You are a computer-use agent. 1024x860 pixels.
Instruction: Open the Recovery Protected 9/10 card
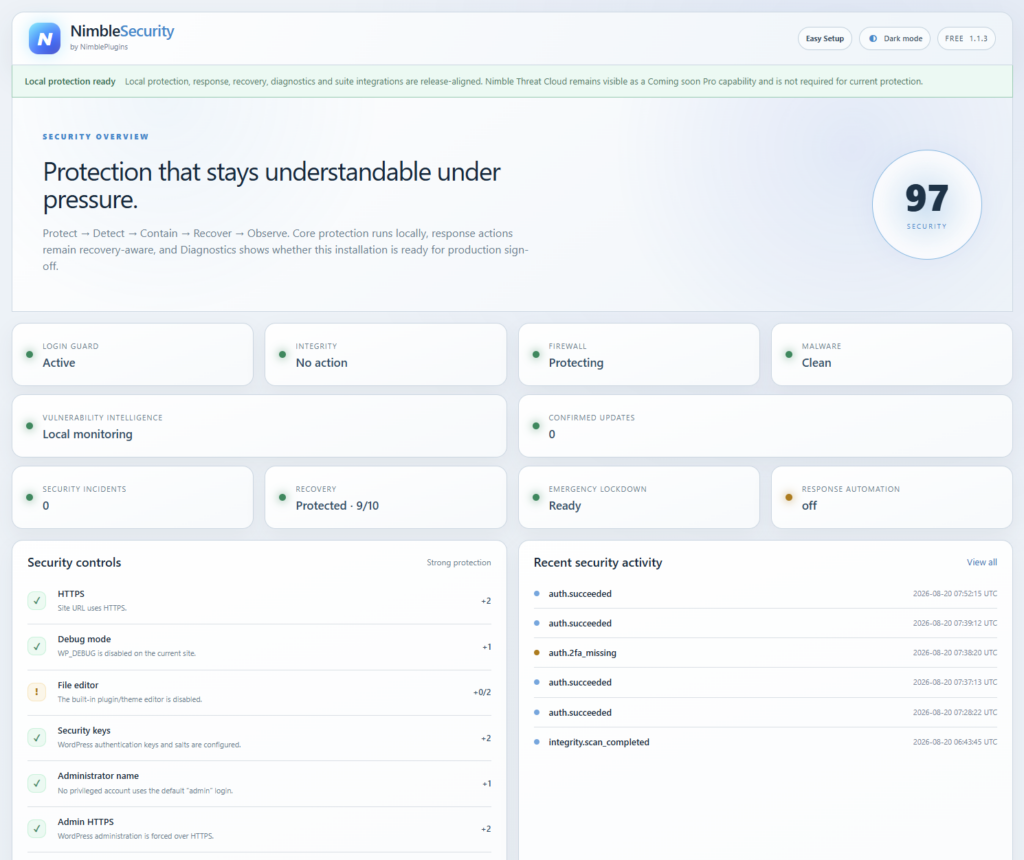click(385, 497)
